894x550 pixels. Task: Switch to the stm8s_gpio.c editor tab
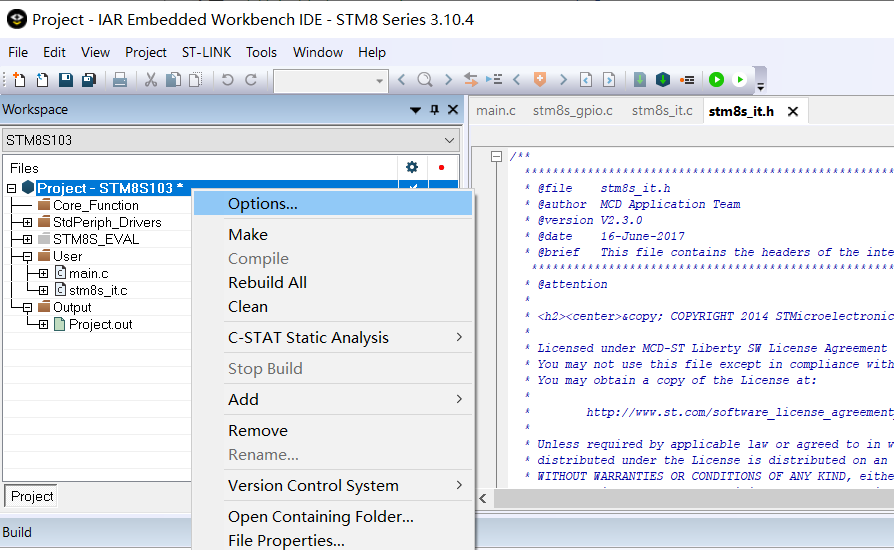(572, 111)
